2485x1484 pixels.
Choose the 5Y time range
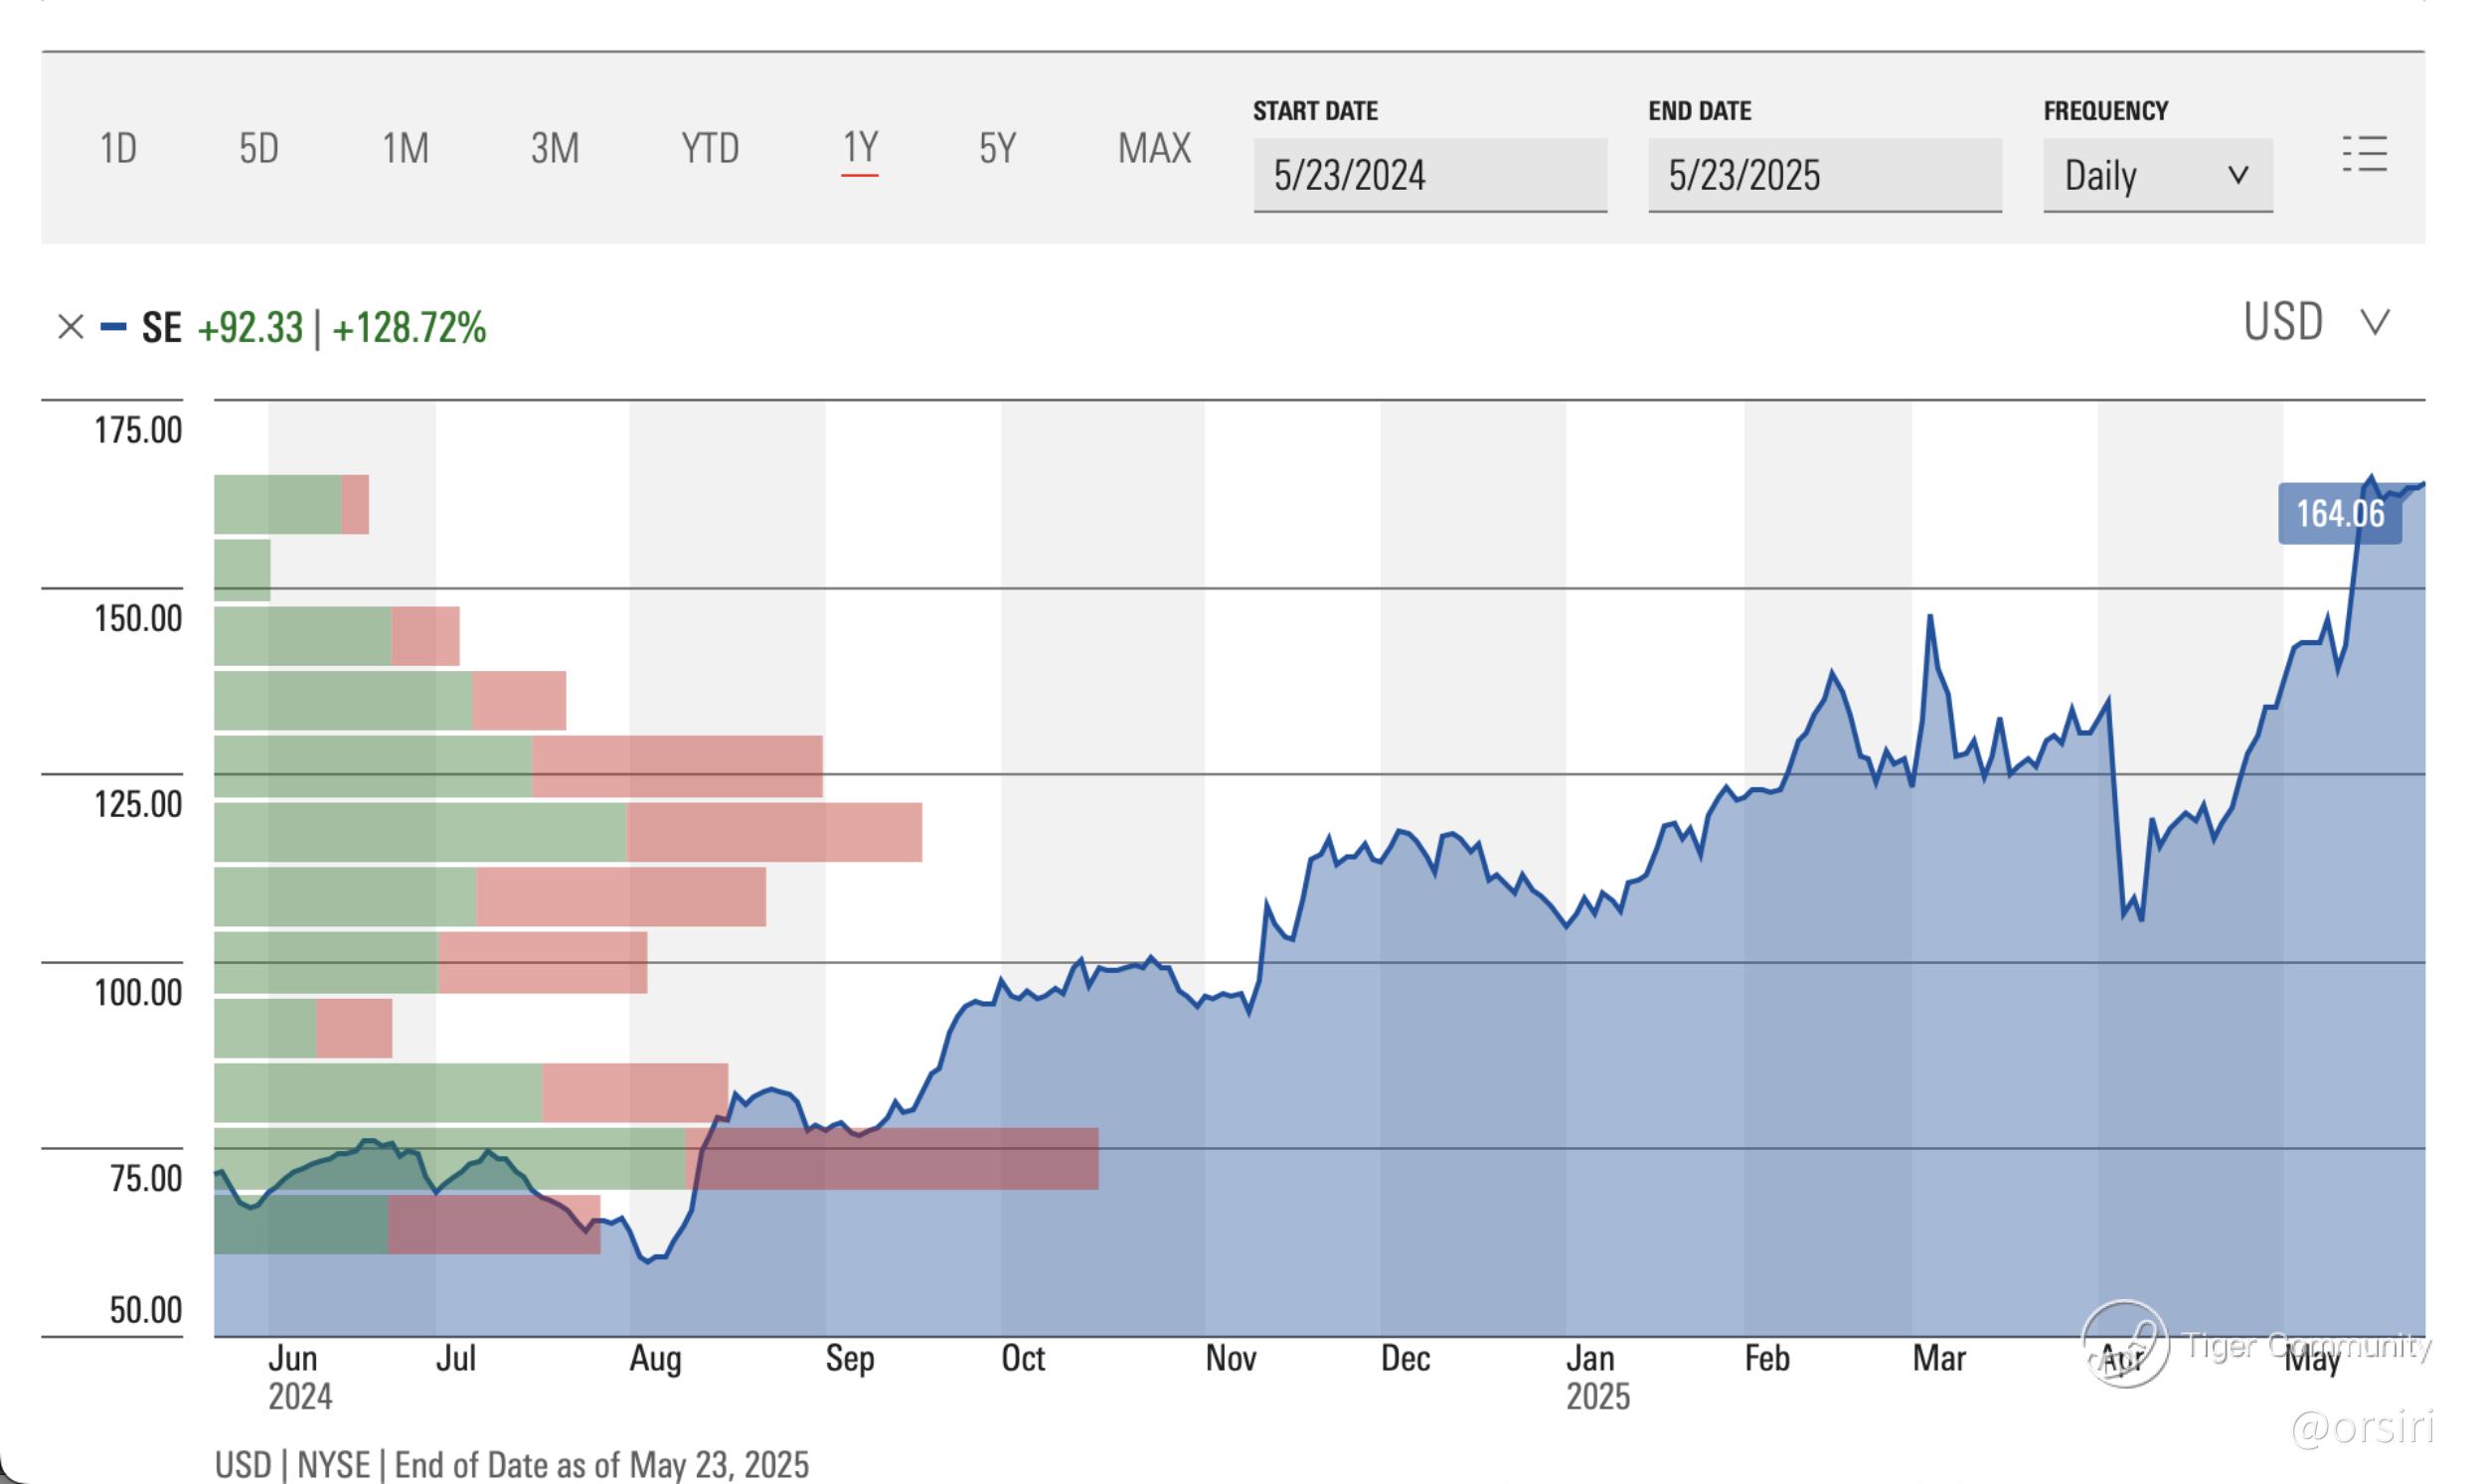(997, 149)
